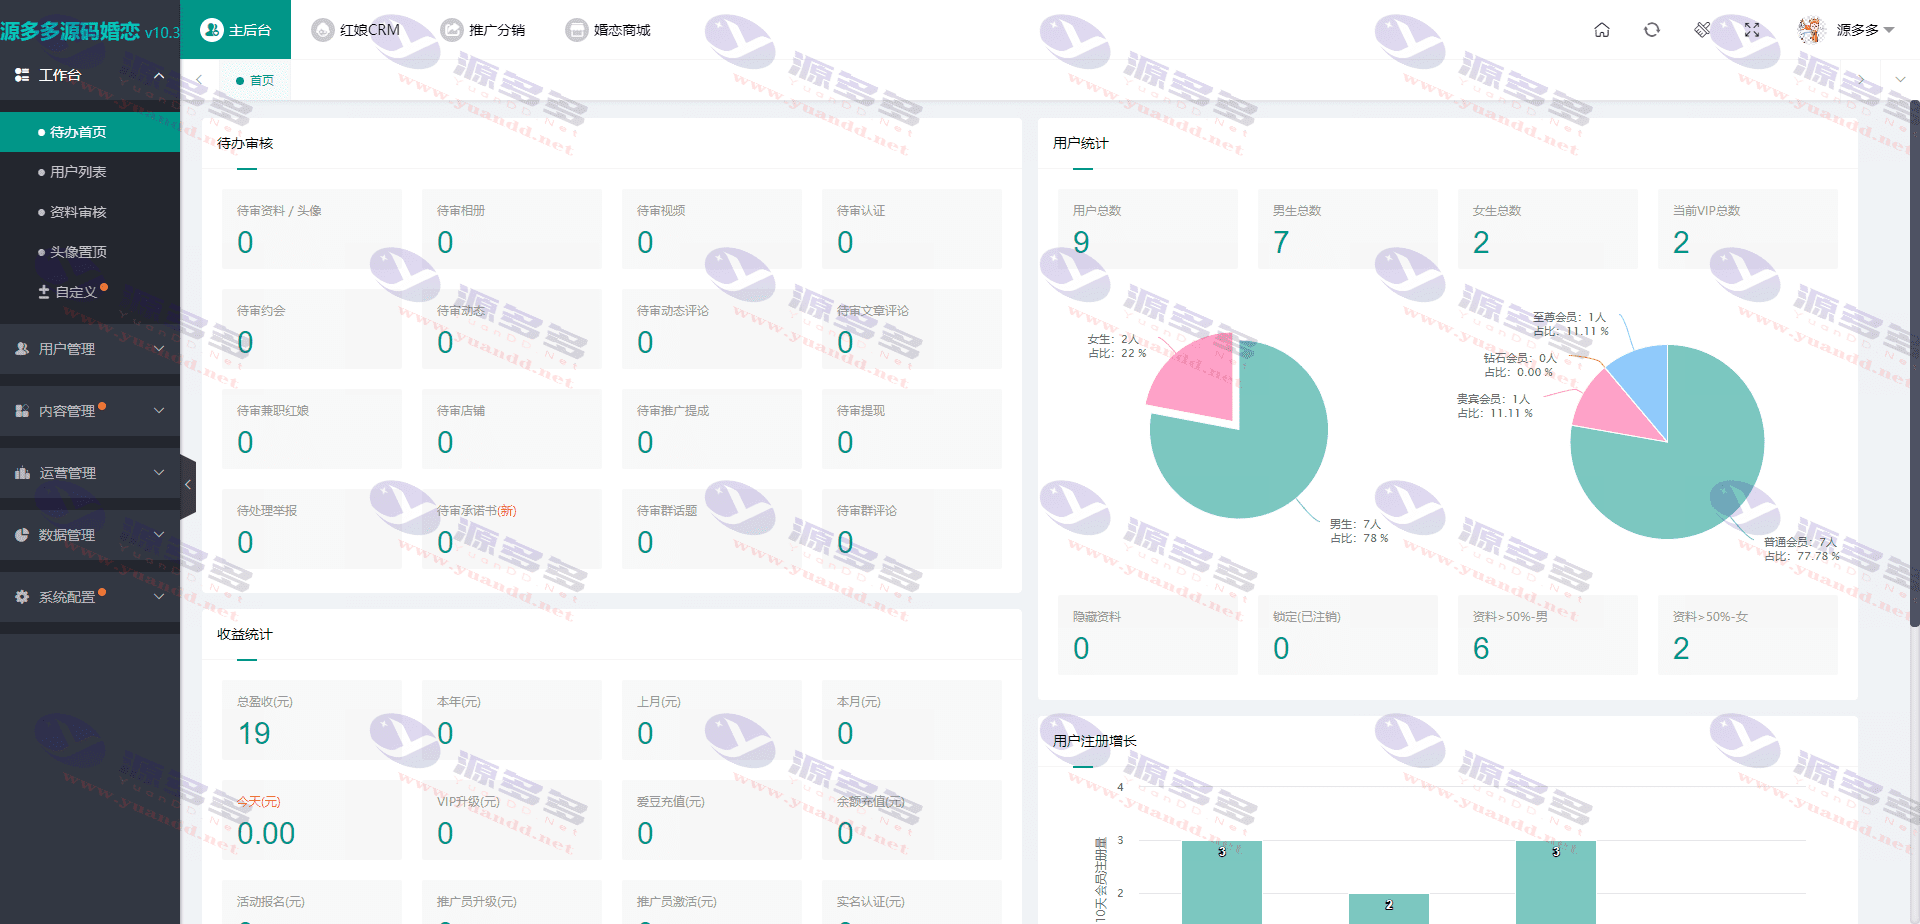The width and height of the screenshot is (1920, 924).
Task: Click the vertical page scrollbar
Action: tap(1914, 363)
